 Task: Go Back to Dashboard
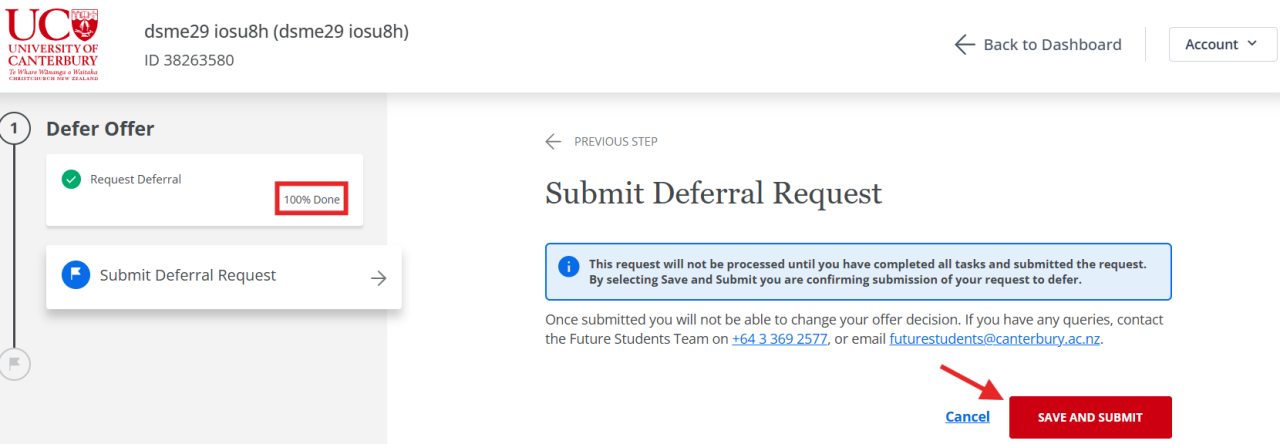pyautogui.click(x=1052, y=44)
